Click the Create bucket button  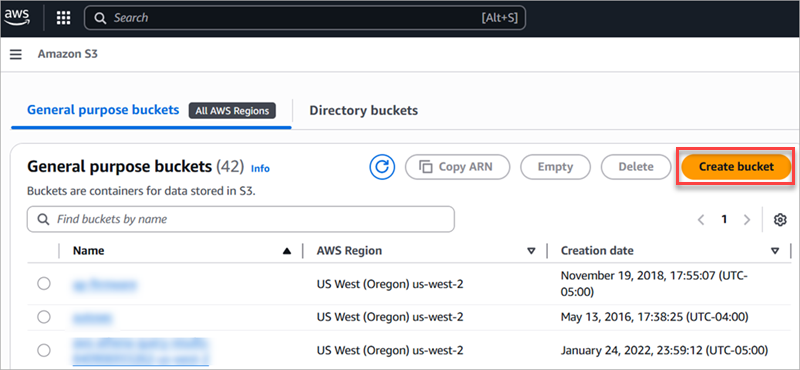[736, 167]
